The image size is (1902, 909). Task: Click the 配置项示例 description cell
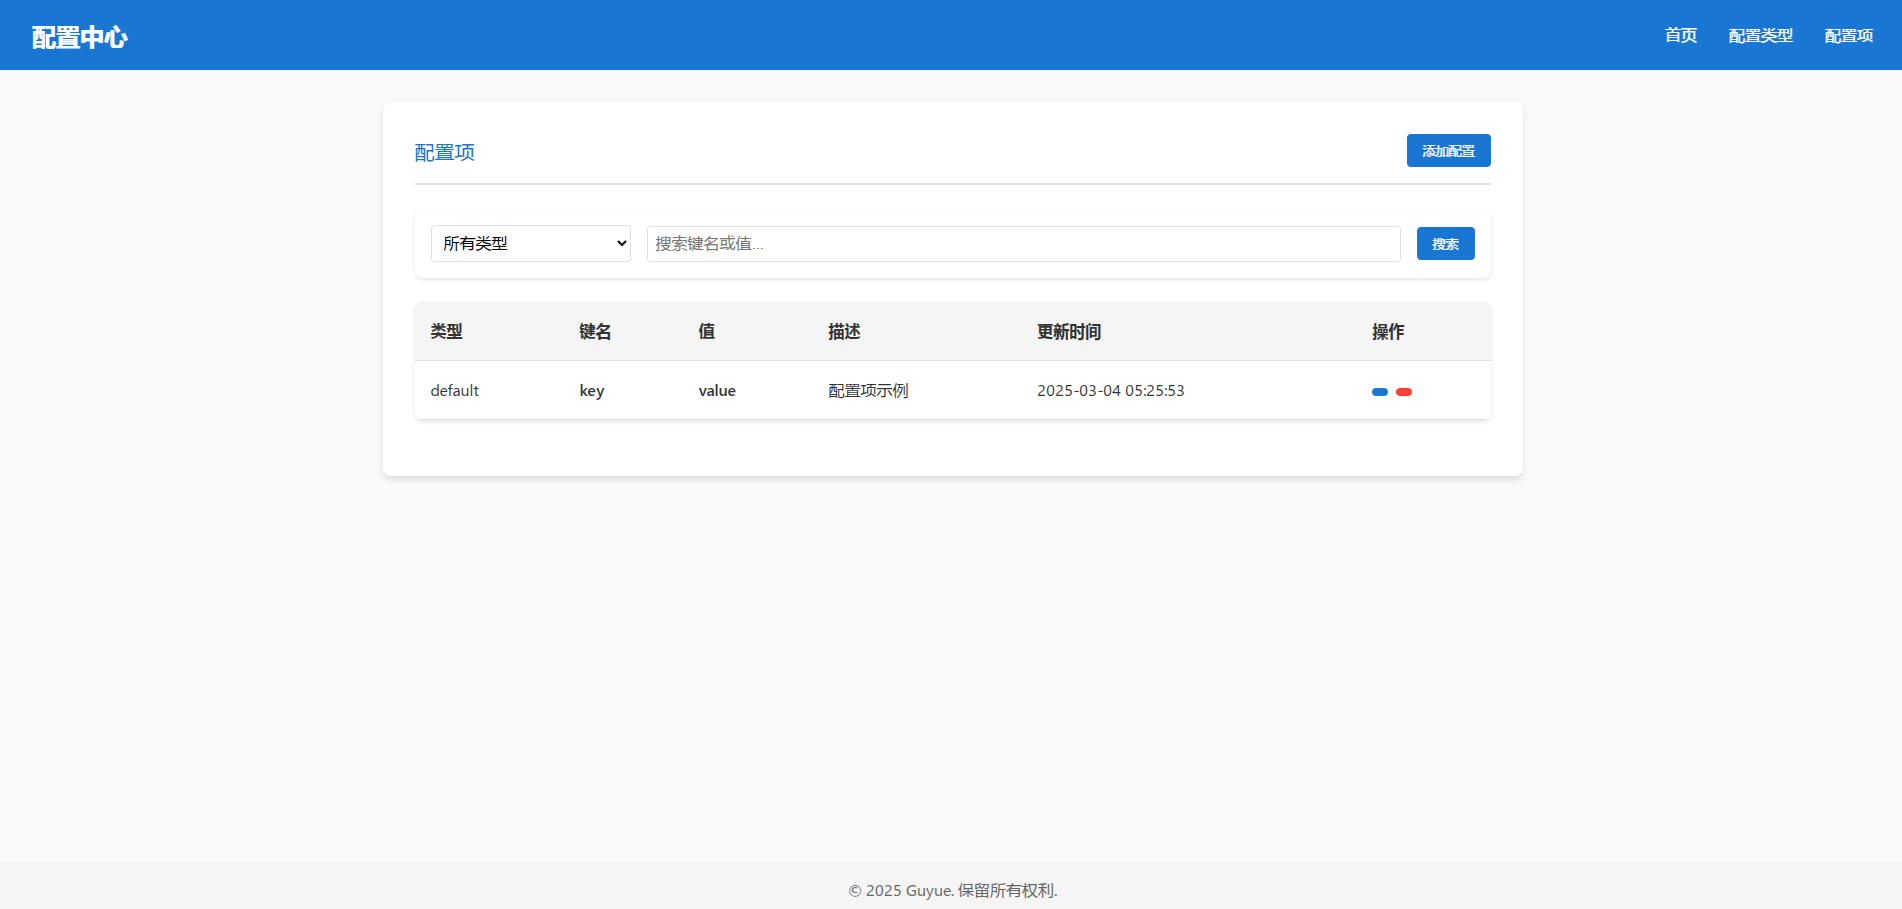tap(867, 391)
